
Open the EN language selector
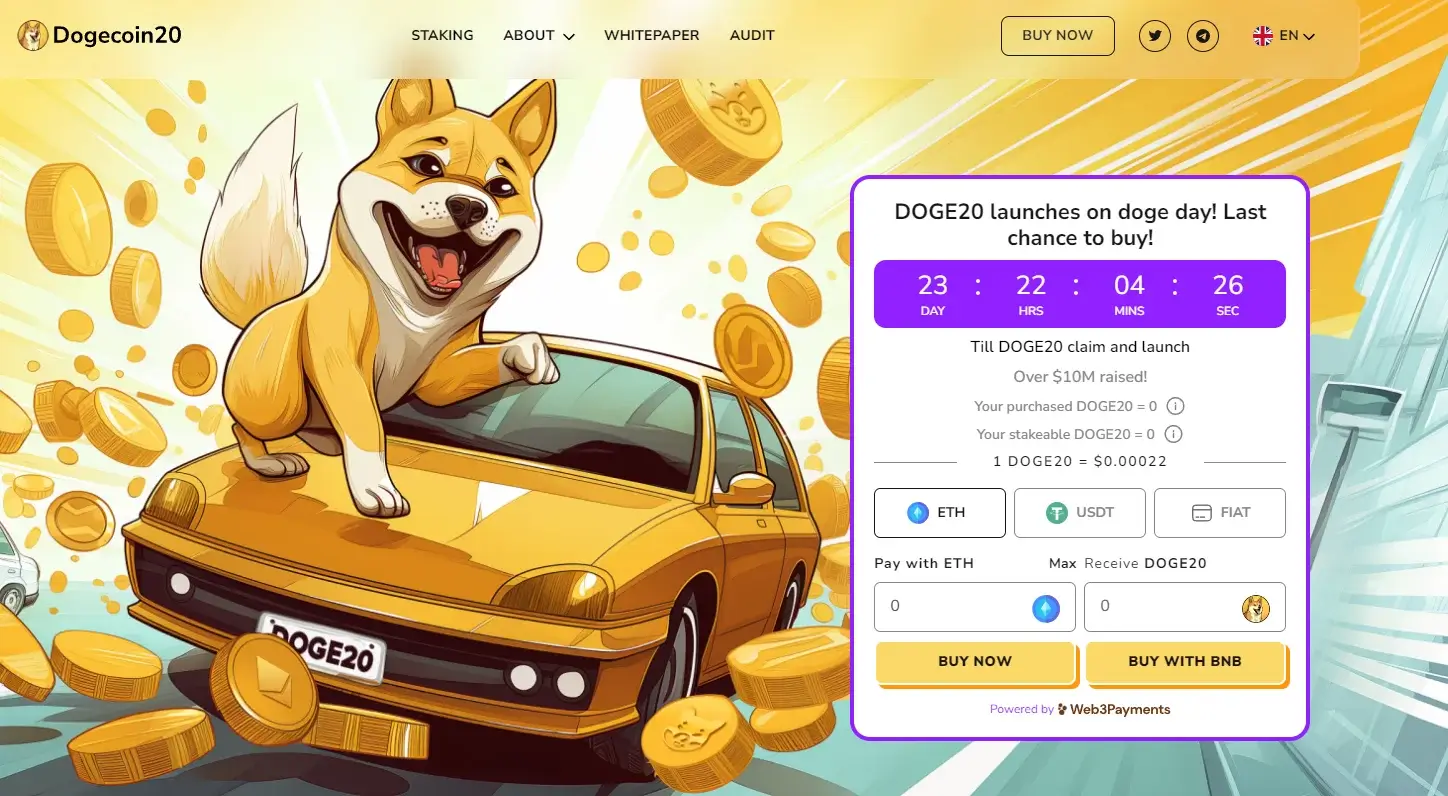tap(1284, 36)
